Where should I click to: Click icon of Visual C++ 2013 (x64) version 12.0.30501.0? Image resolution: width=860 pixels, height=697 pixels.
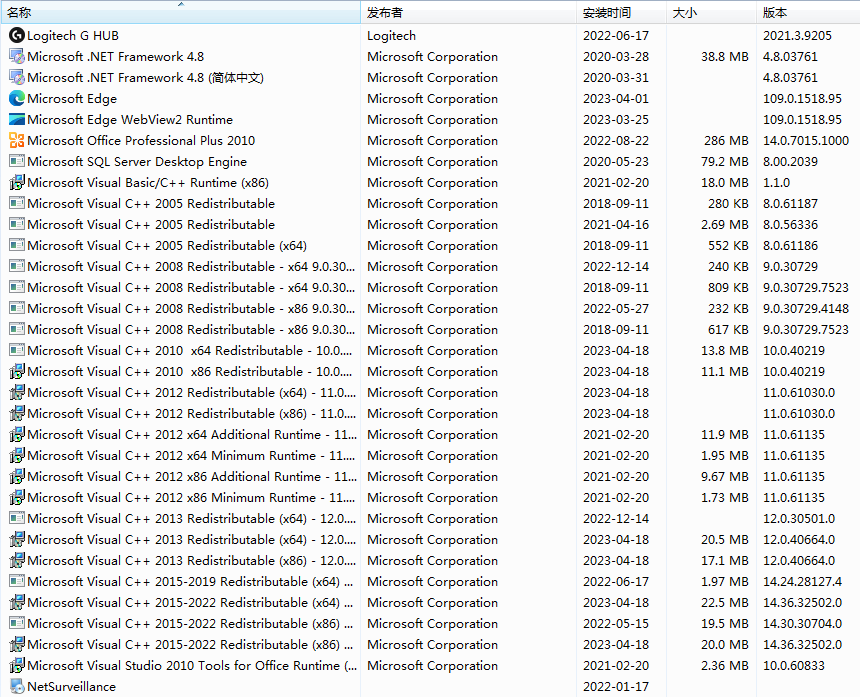tap(17, 519)
